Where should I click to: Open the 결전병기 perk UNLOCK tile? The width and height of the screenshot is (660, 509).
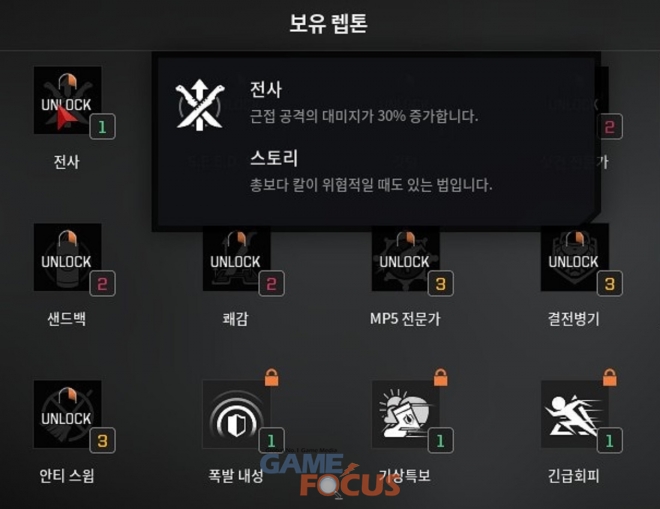[x=575, y=257]
